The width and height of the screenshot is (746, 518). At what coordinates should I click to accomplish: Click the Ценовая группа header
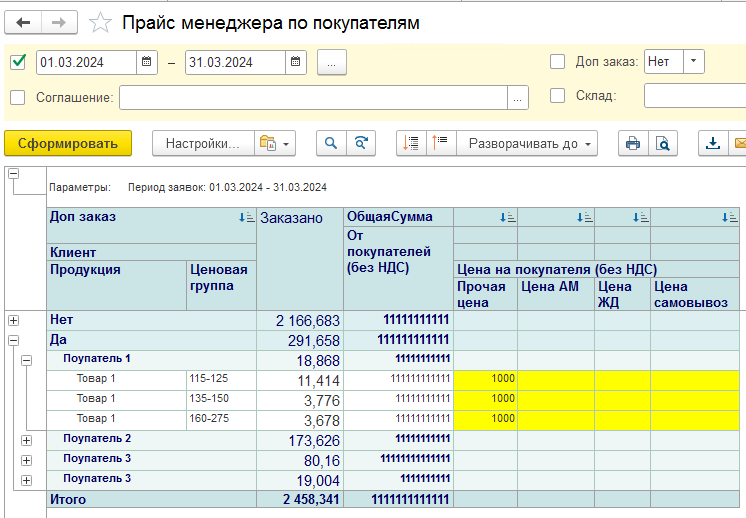[221, 285]
